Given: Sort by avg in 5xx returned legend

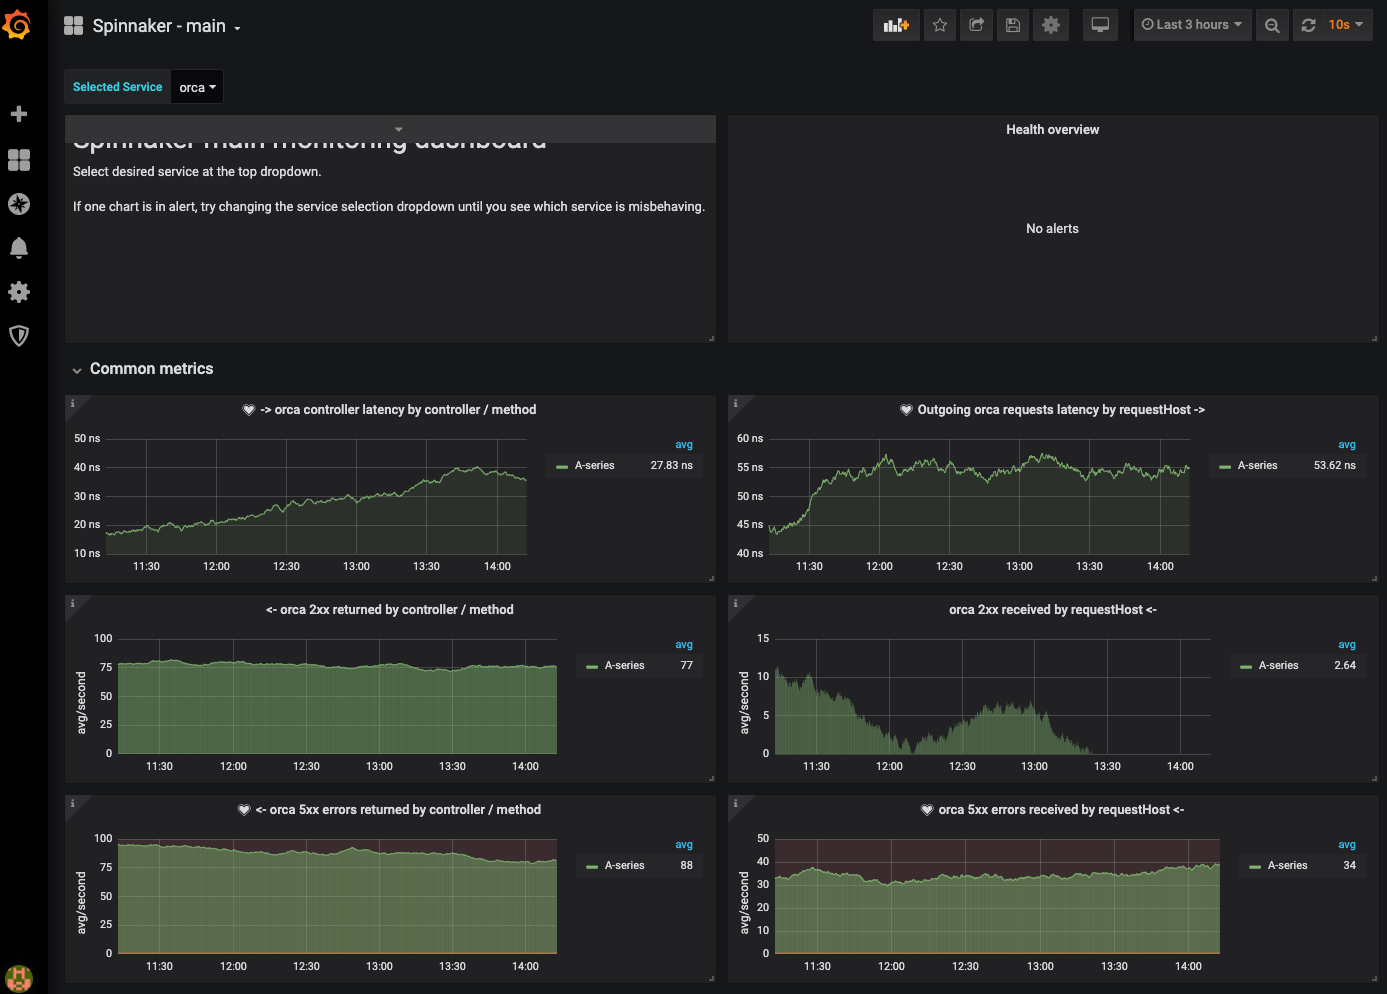Looking at the screenshot, I should [x=684, y=845].
